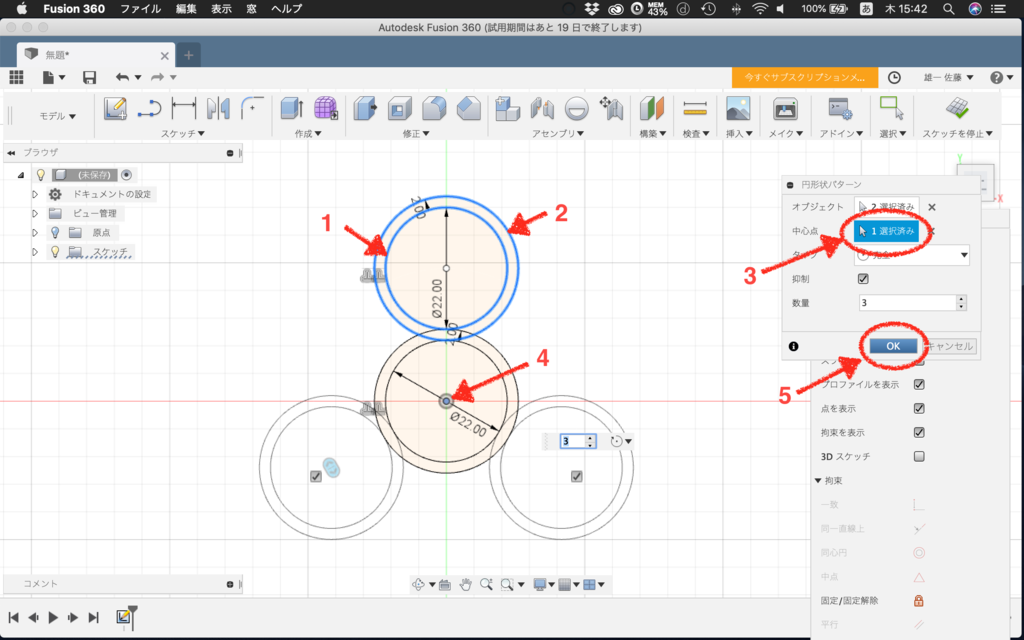Open the 編集 menu

[x=186, y=8]
